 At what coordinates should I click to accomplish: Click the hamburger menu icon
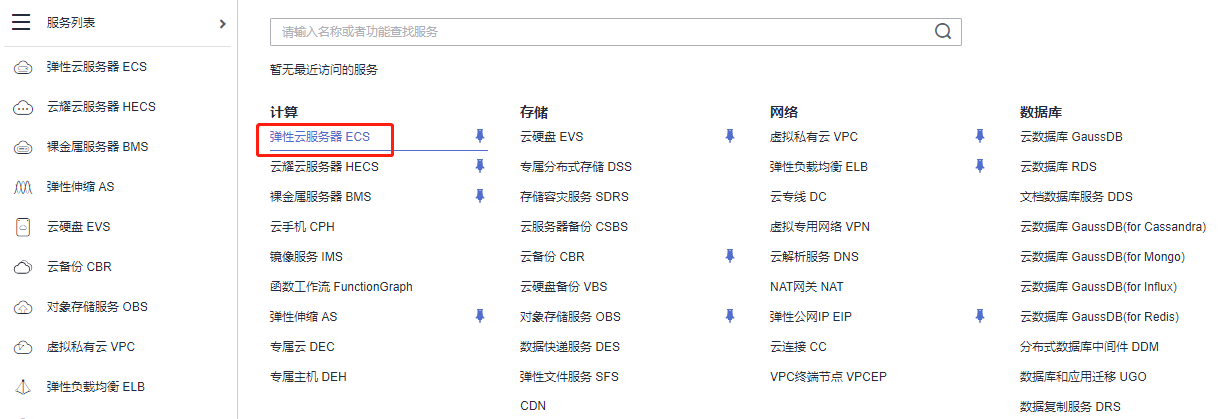point(21,22)
